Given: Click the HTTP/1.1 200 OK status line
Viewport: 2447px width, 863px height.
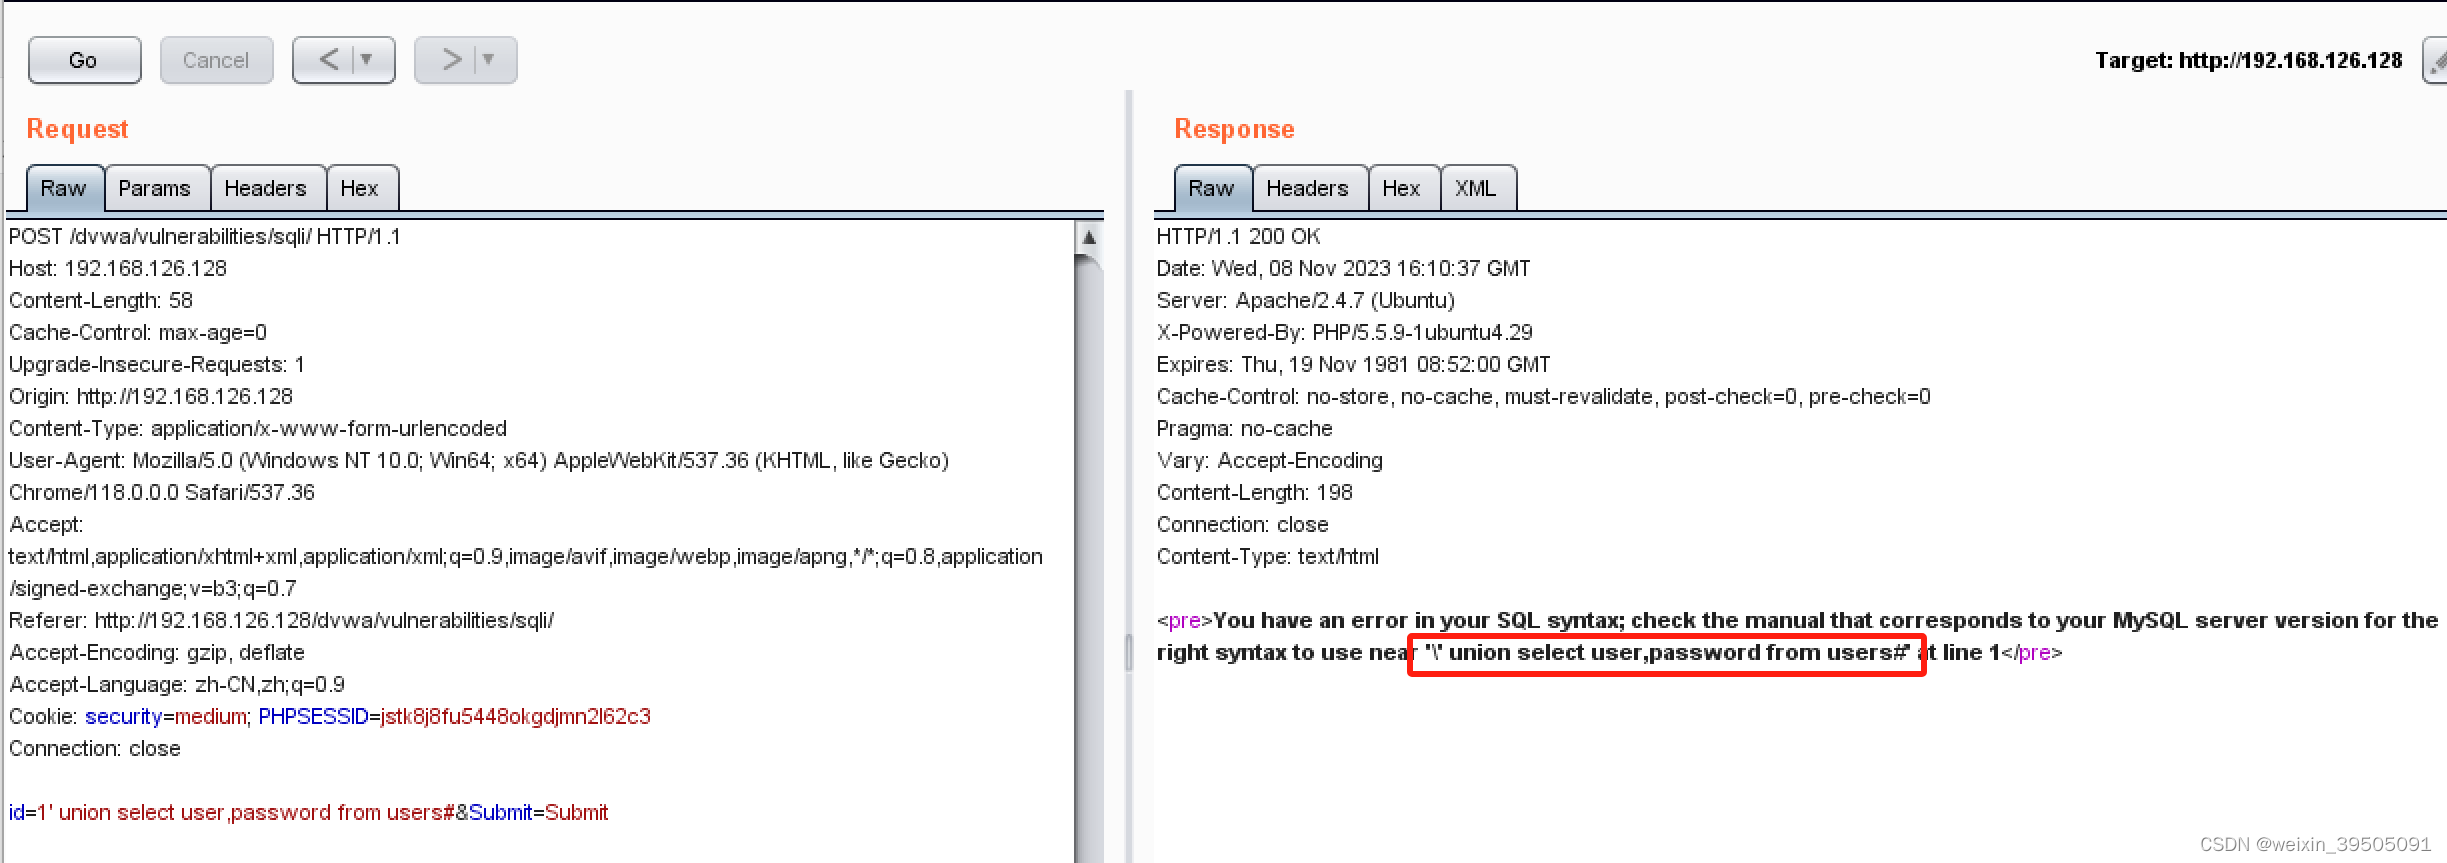Looking at the screenshot, I should (x=1238, y=236).
